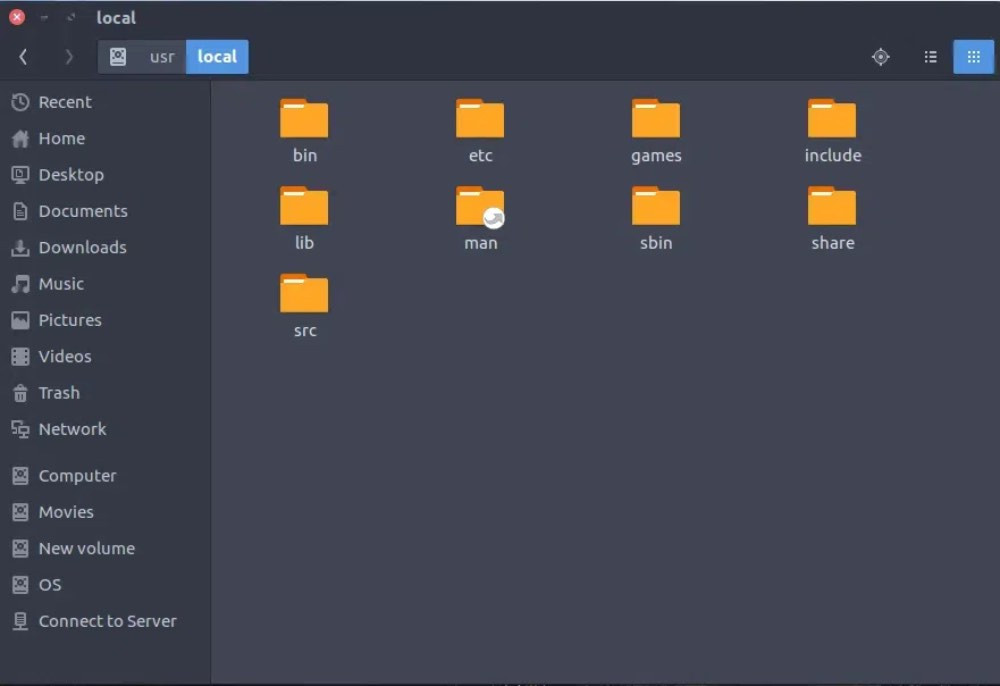Open the Pictures sidebar entry

tap(69, 320)
